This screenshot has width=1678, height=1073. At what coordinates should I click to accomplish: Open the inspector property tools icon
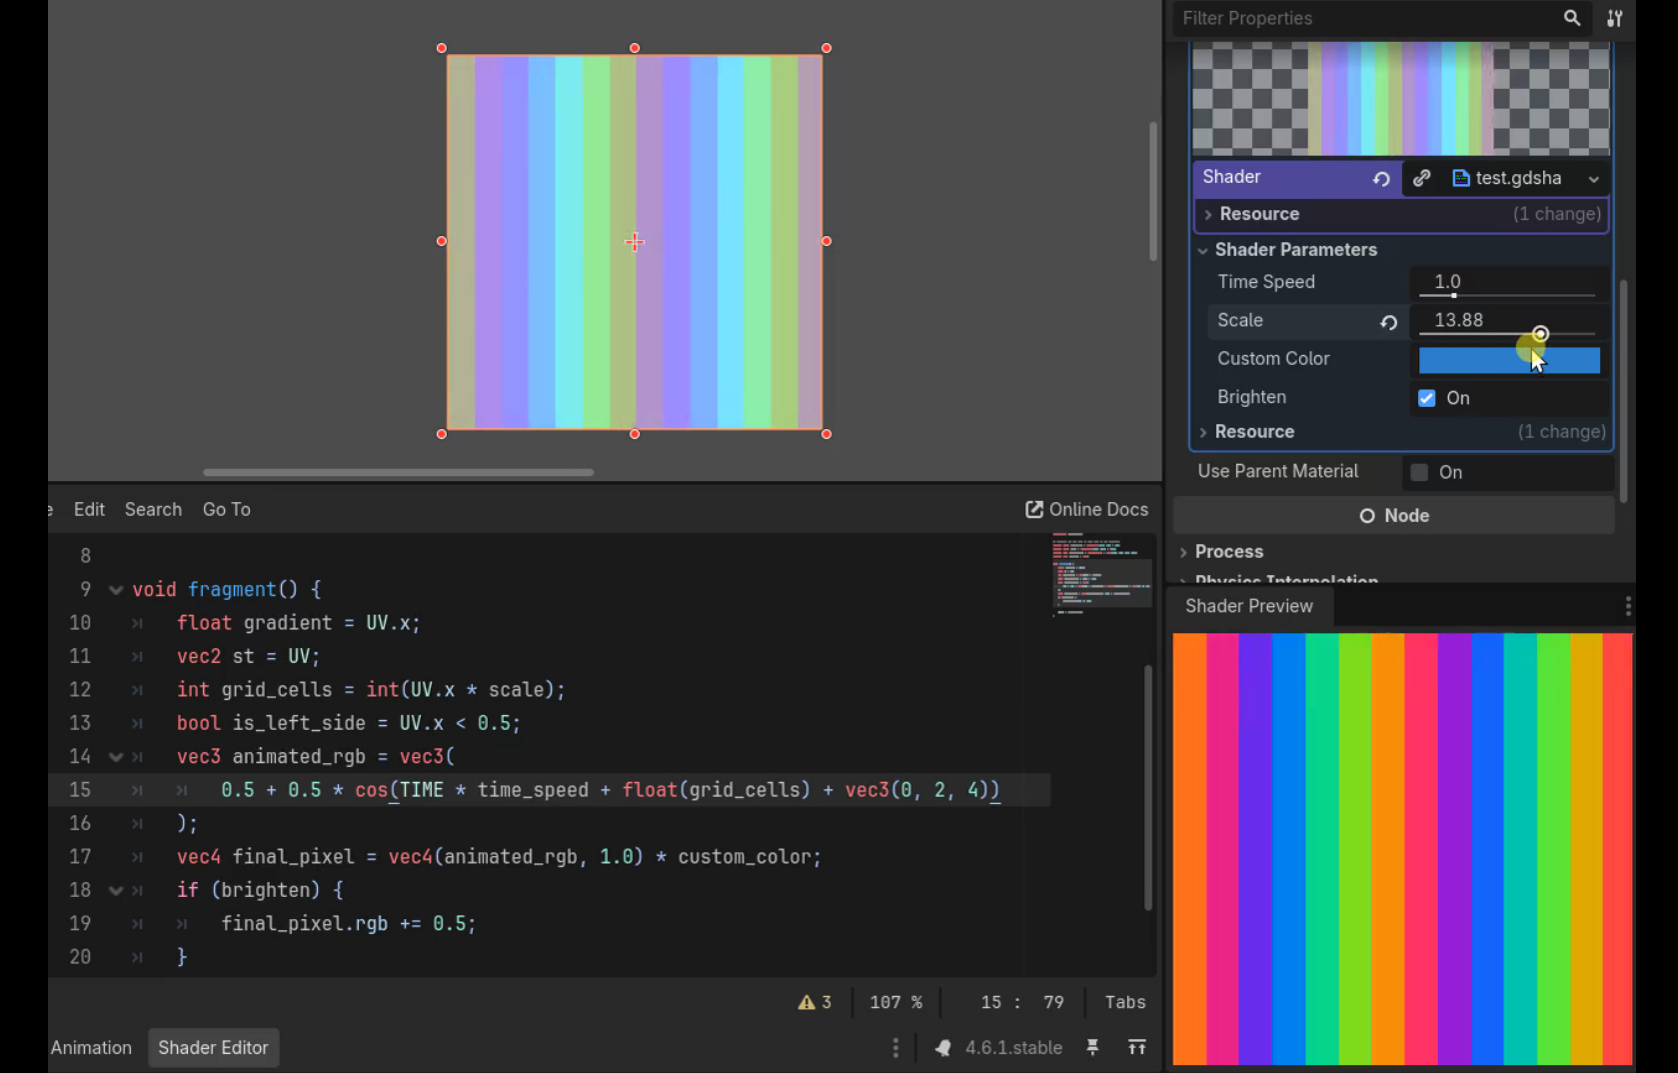[1615, 18]
